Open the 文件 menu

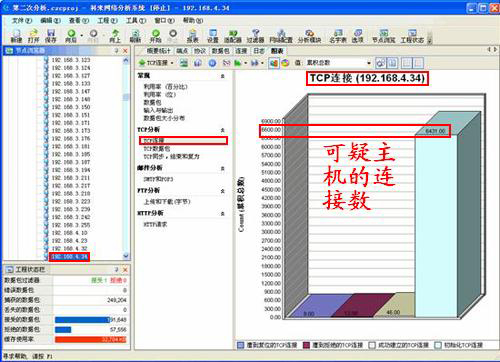point(22,20)
